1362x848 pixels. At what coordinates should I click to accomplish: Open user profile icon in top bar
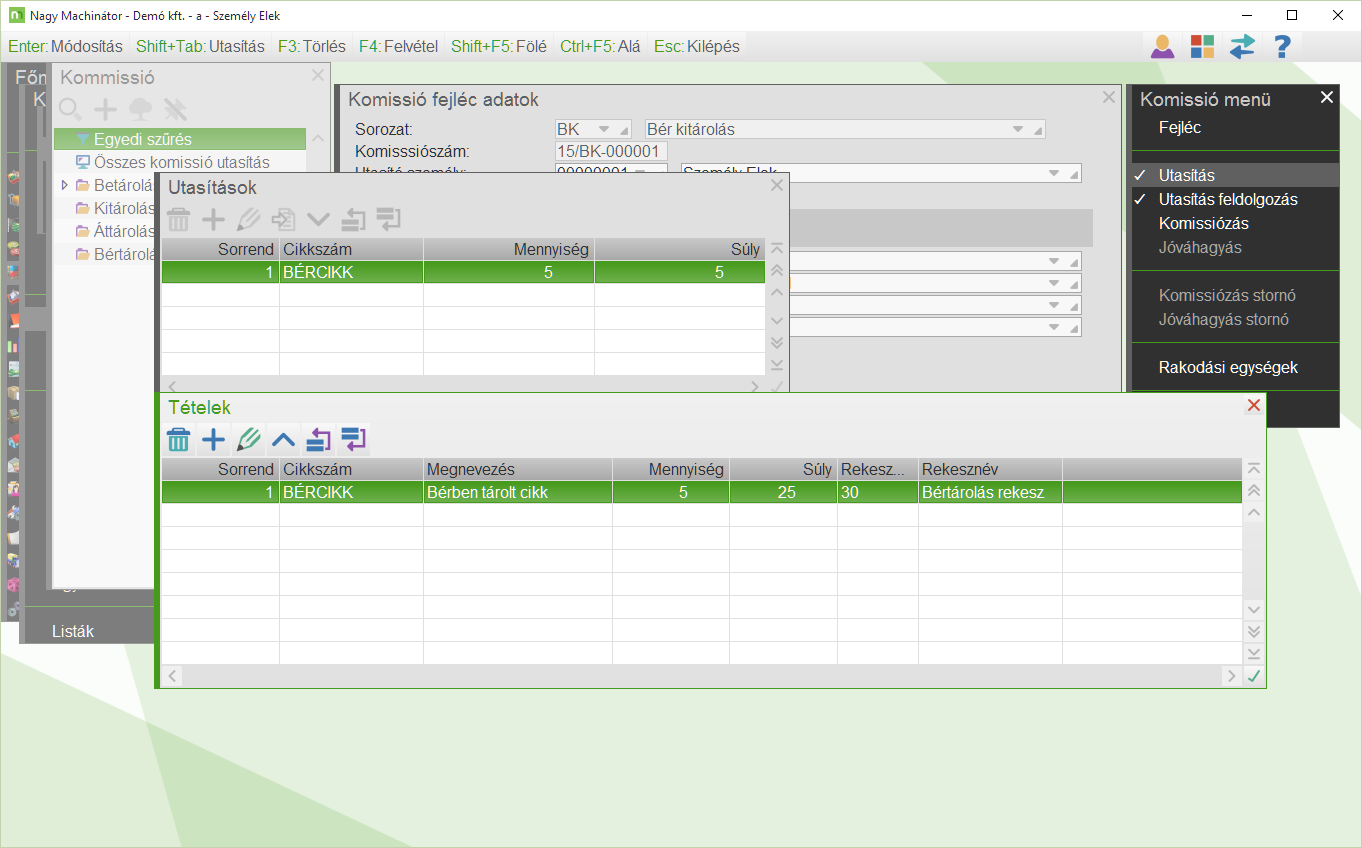[x=1162, y=46]
